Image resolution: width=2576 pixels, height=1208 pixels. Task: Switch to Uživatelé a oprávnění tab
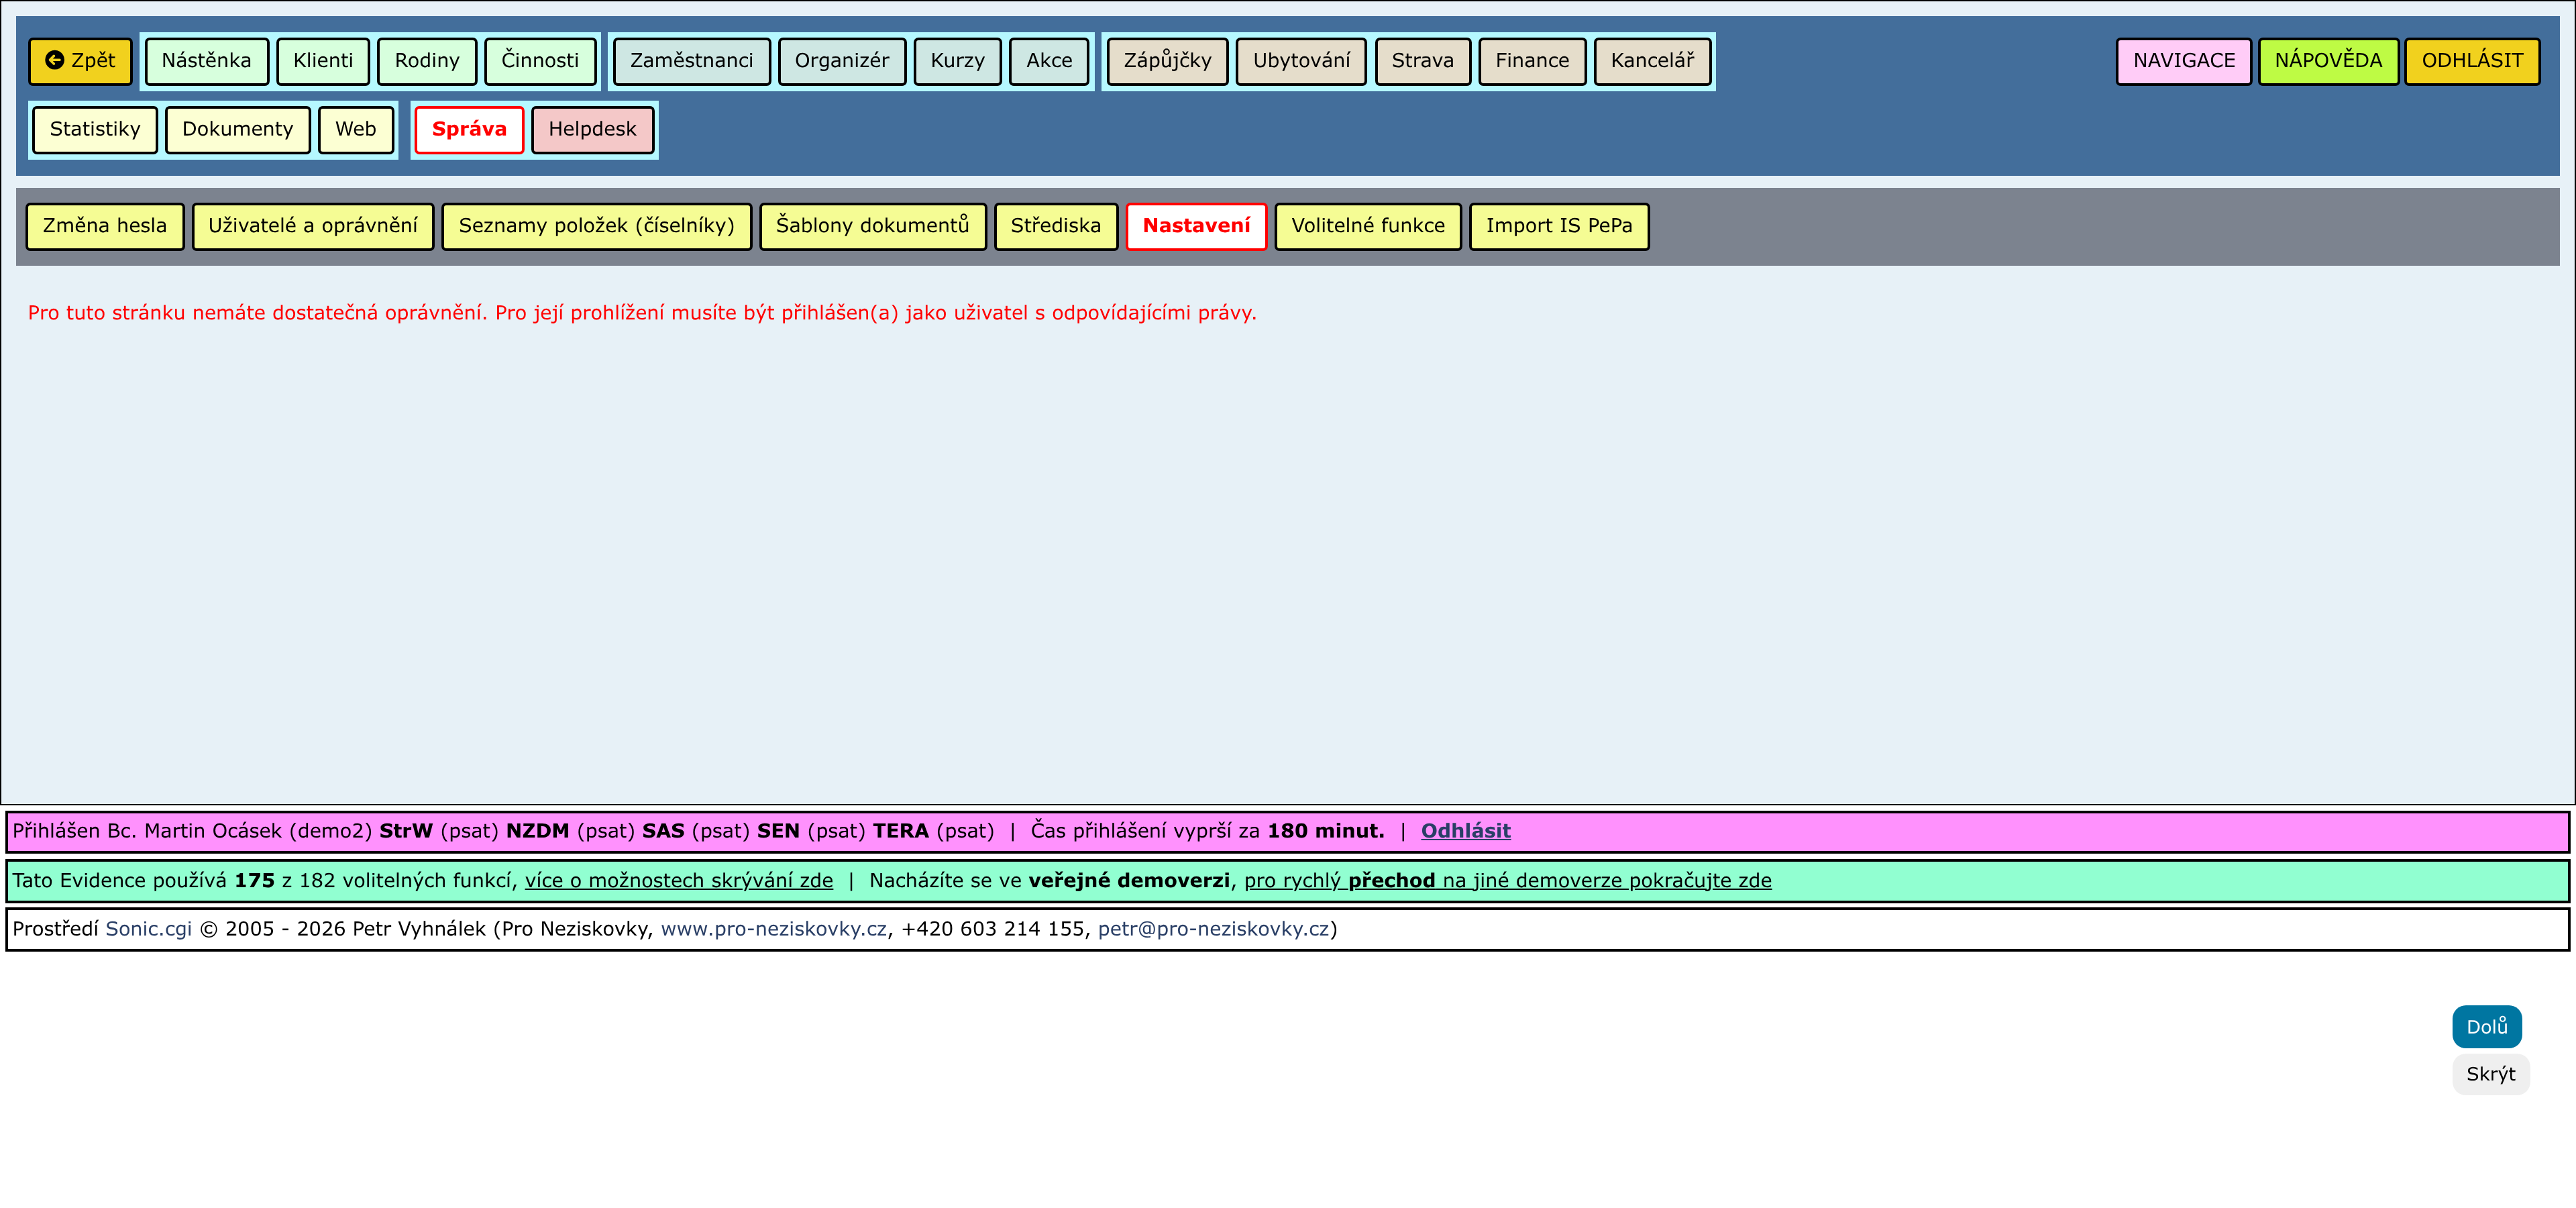(312, 226)
